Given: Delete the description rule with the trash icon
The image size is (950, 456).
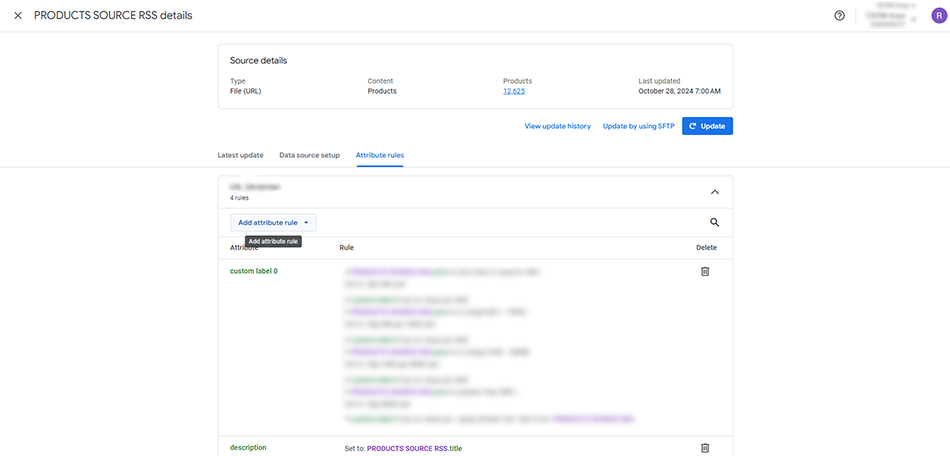Looking at the screenshot, I should (x=704, y=448).
